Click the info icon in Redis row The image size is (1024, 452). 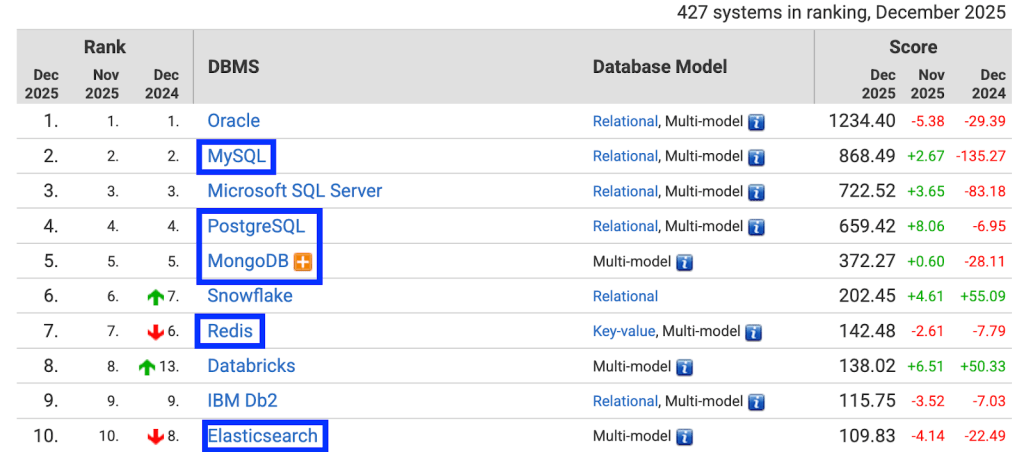tap(754, 332)
